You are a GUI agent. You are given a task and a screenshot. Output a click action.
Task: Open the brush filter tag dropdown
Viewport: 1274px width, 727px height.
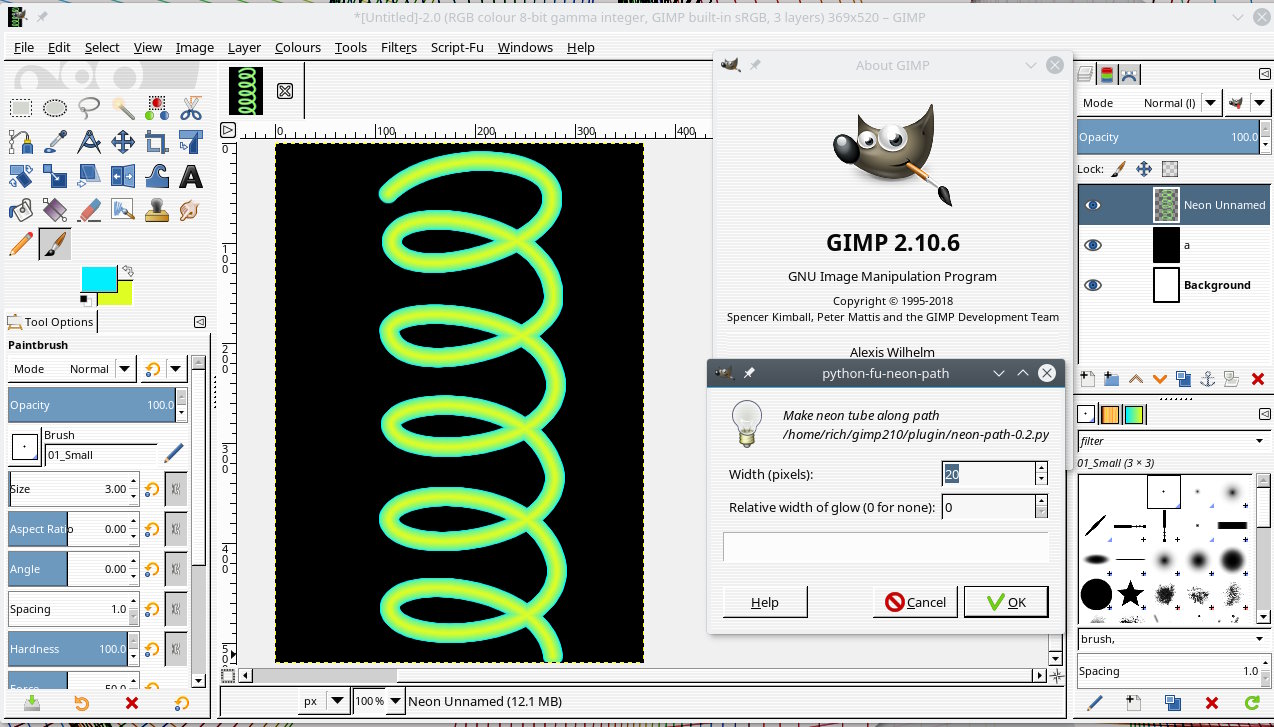coord(1259,441)
